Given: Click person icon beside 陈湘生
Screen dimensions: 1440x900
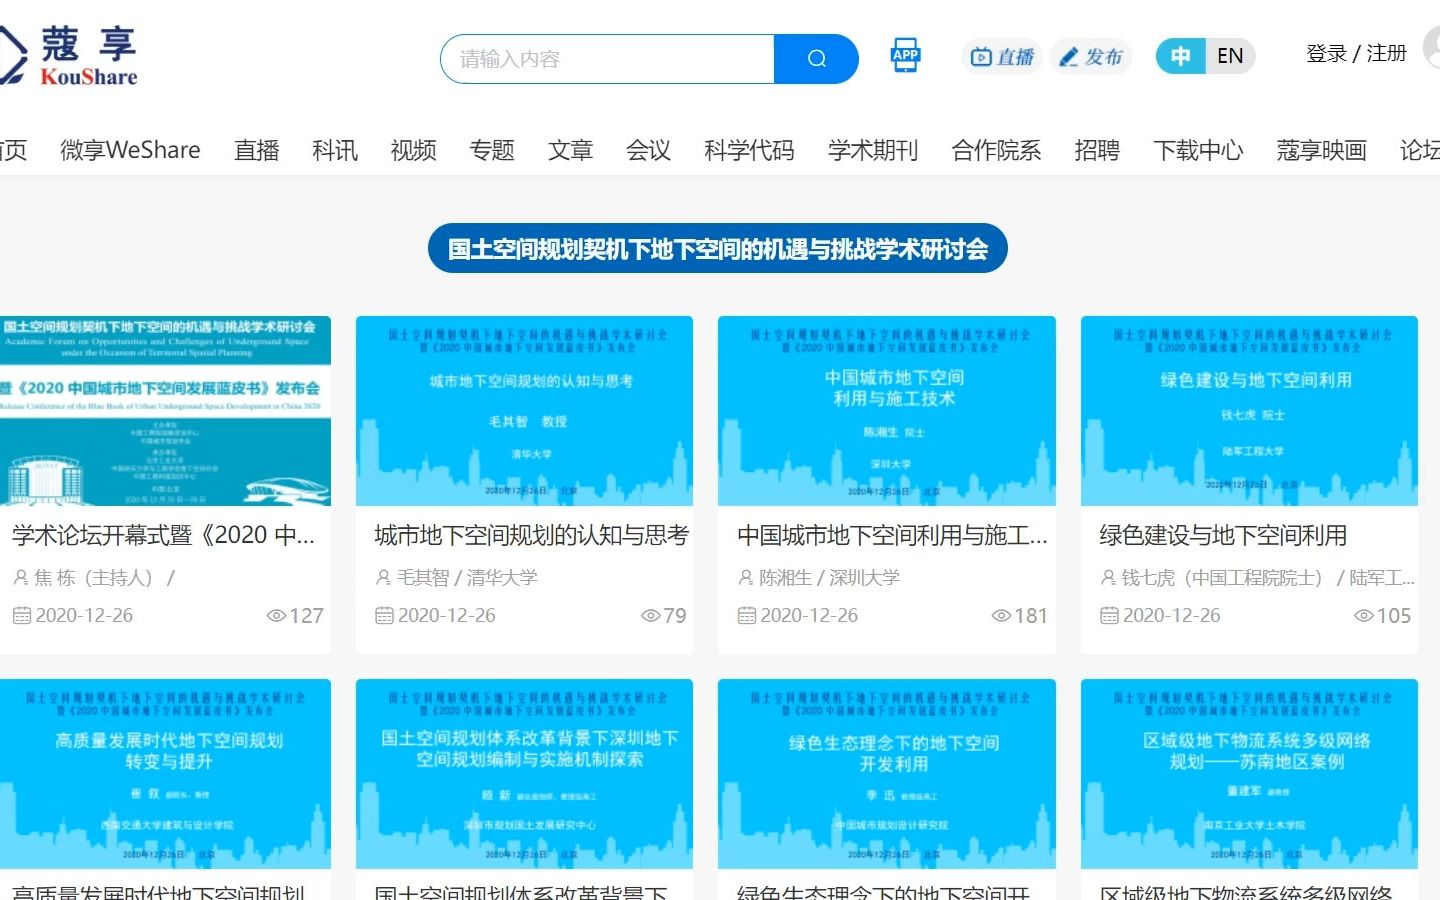Looking at the screenshot, I should click(746, 578).
